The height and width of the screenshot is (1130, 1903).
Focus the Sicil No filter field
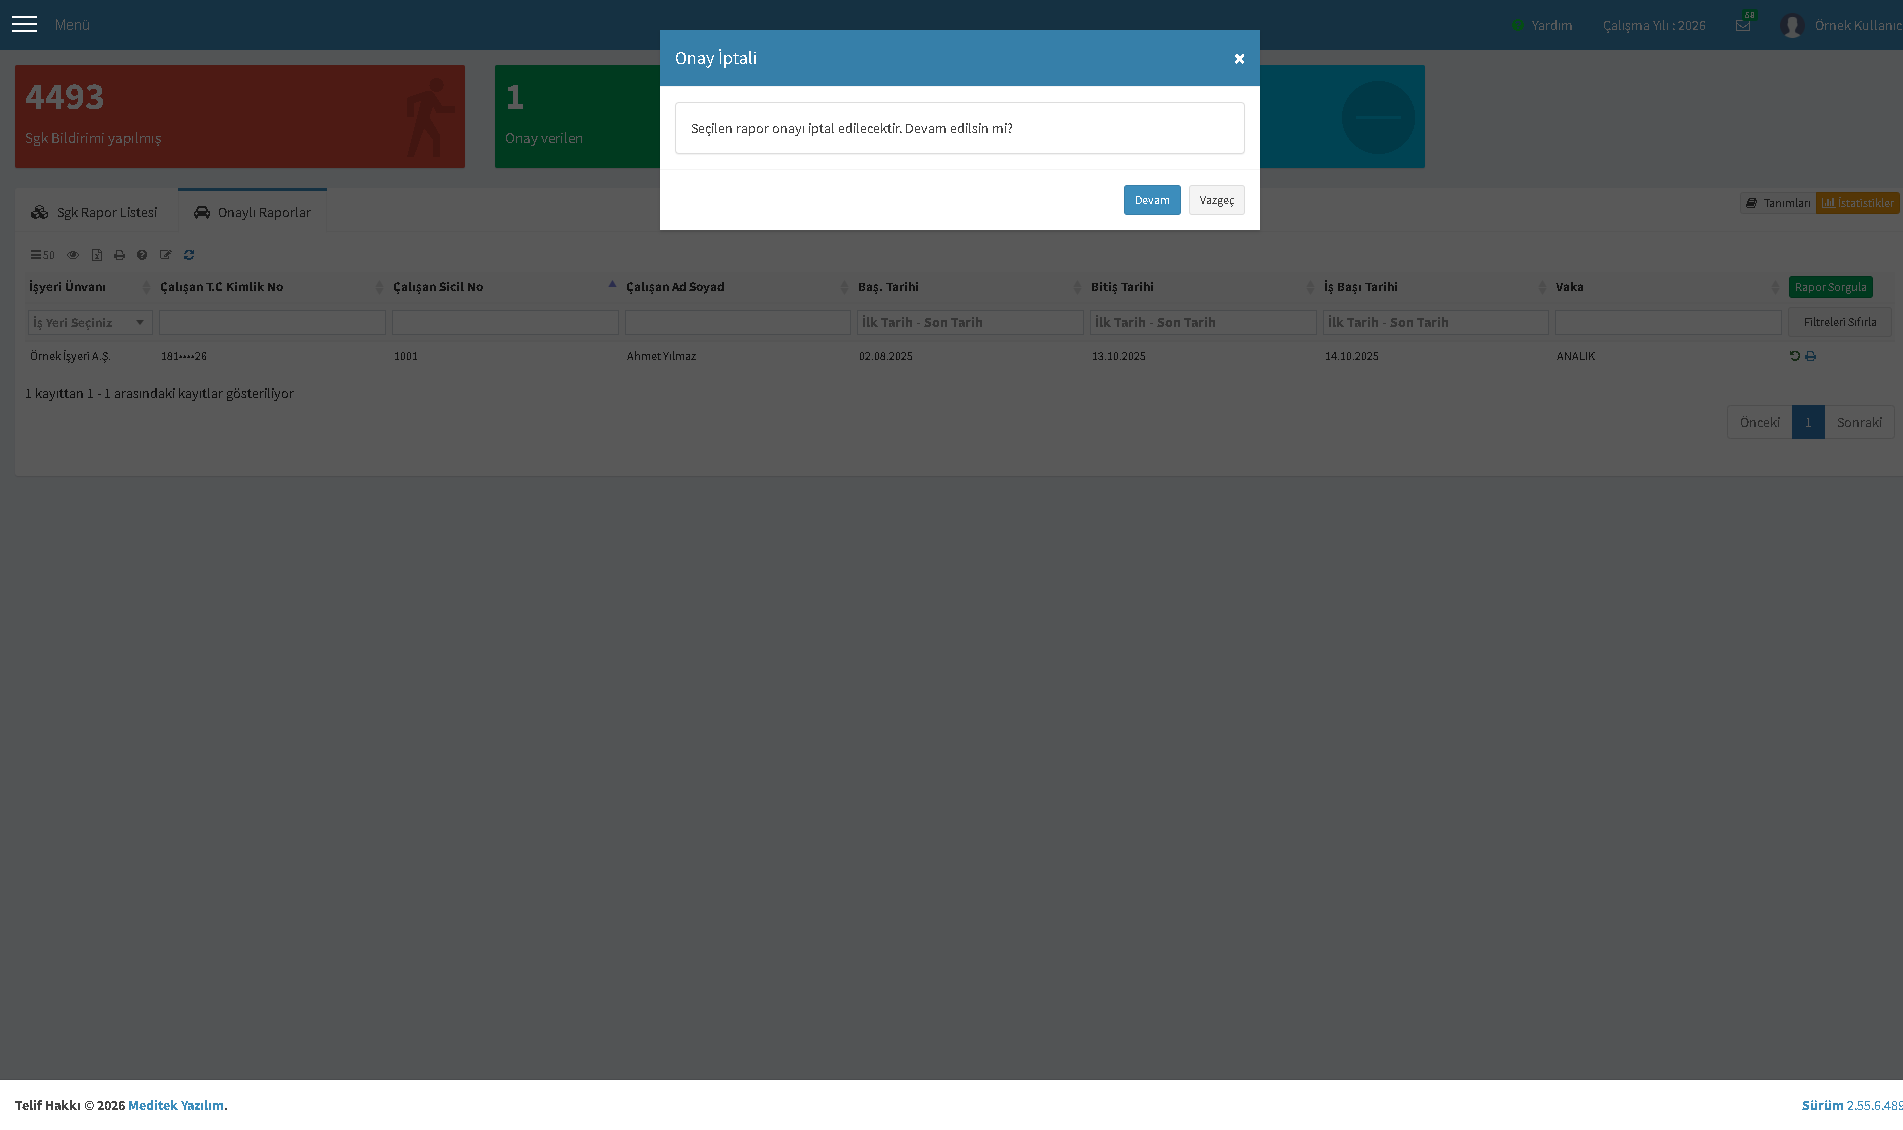pos(505,322)
